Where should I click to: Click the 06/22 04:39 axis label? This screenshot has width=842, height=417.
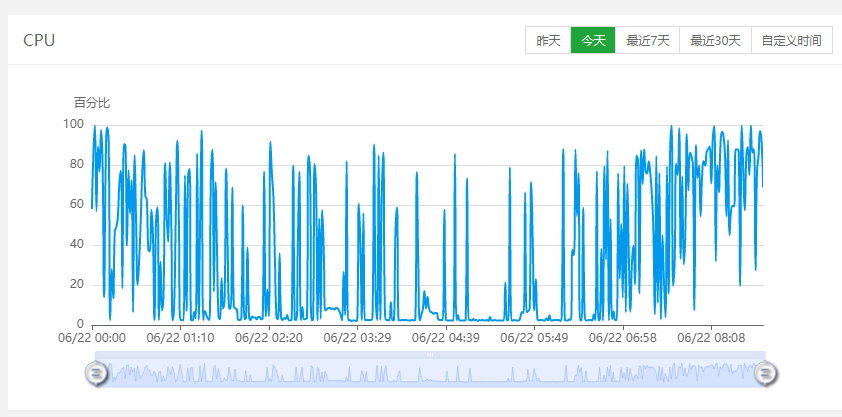click(x=446, y=338)
